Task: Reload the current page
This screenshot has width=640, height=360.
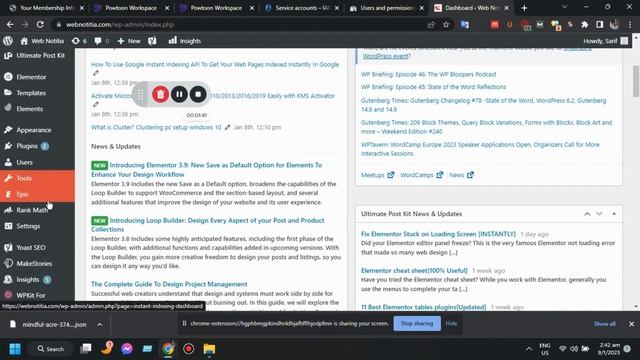Action: [x=40, y=24]
